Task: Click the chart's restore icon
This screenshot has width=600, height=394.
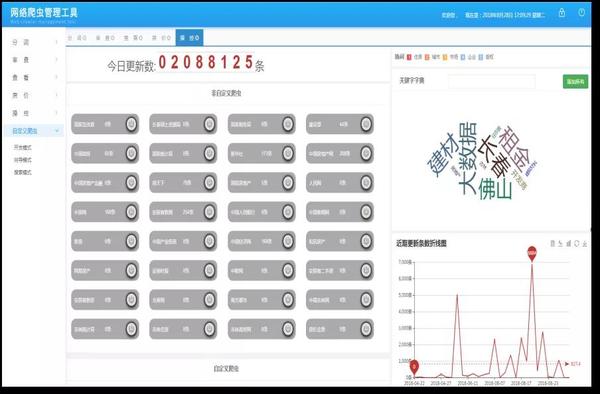Action: [x=576, y=243]
